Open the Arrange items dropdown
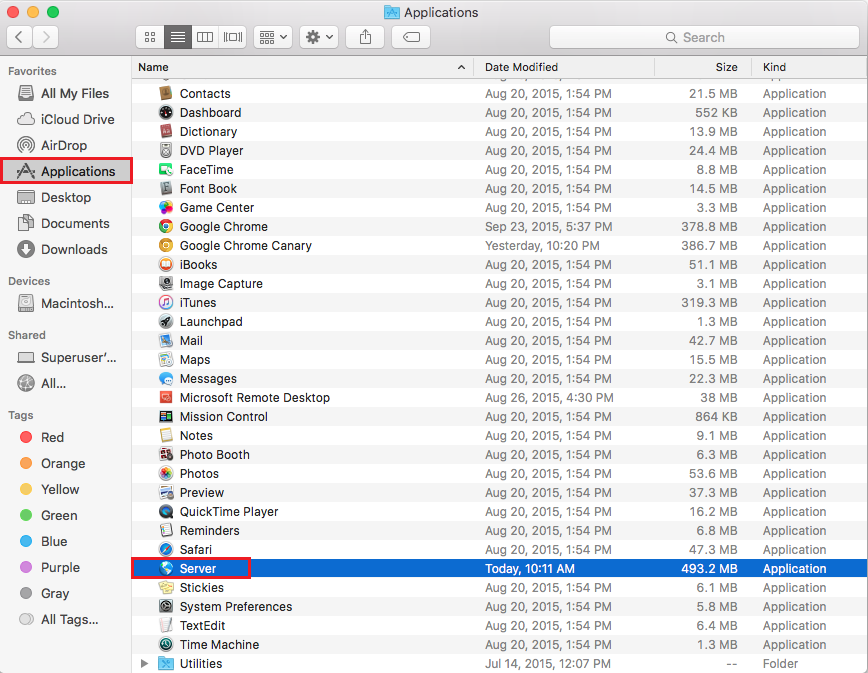 tap(273, 37)
